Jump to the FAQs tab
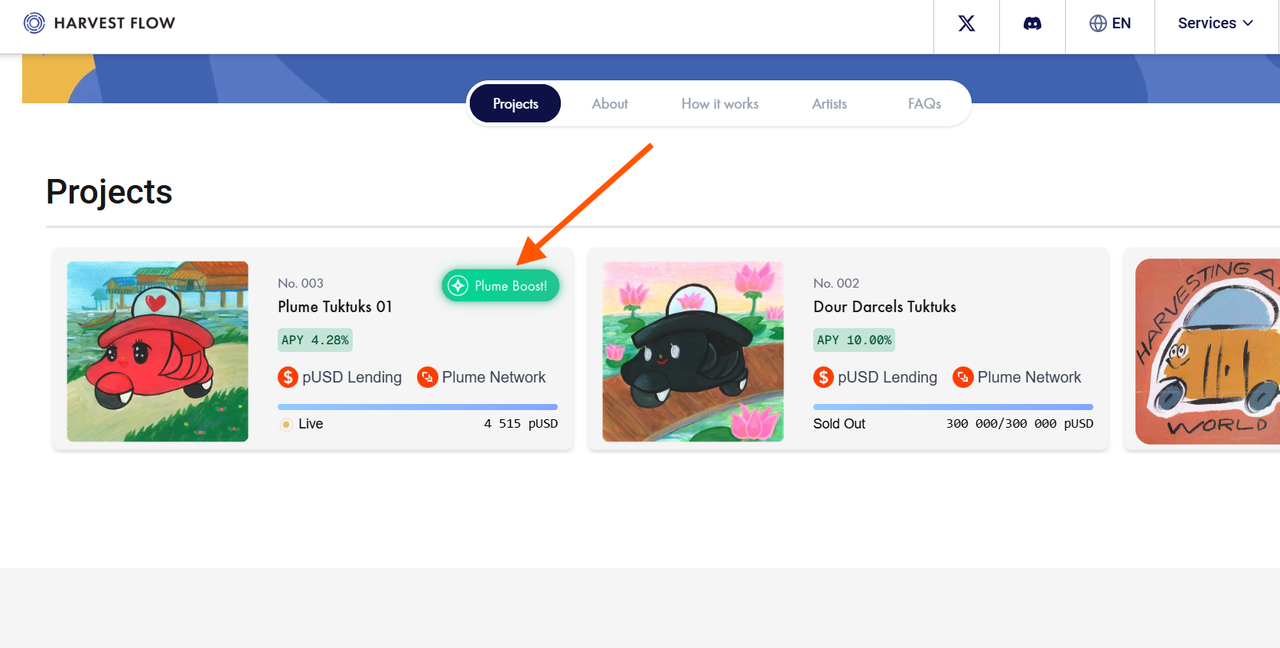This screenshot has width=1280, height=648. click(x=924, y=104)
